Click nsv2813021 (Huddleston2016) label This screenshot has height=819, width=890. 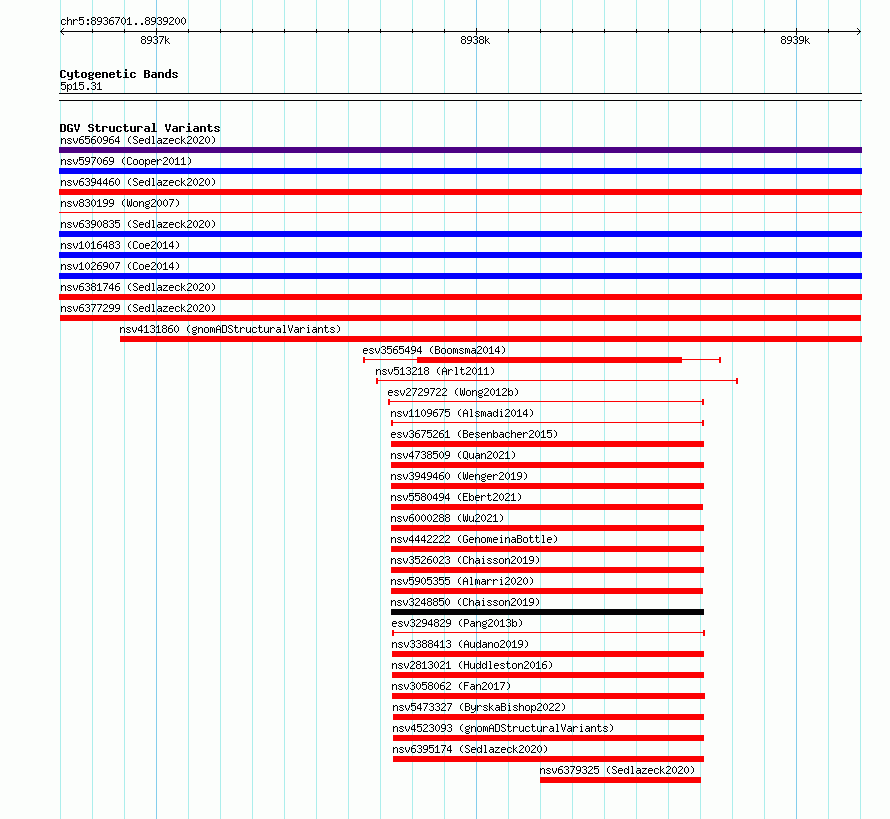click(472, 665)
